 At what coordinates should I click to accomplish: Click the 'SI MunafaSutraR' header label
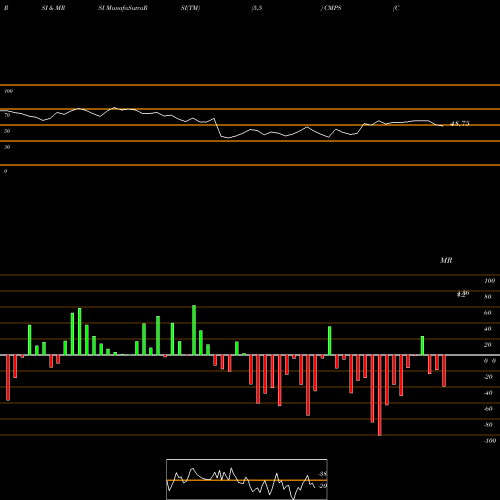[123, 8]
